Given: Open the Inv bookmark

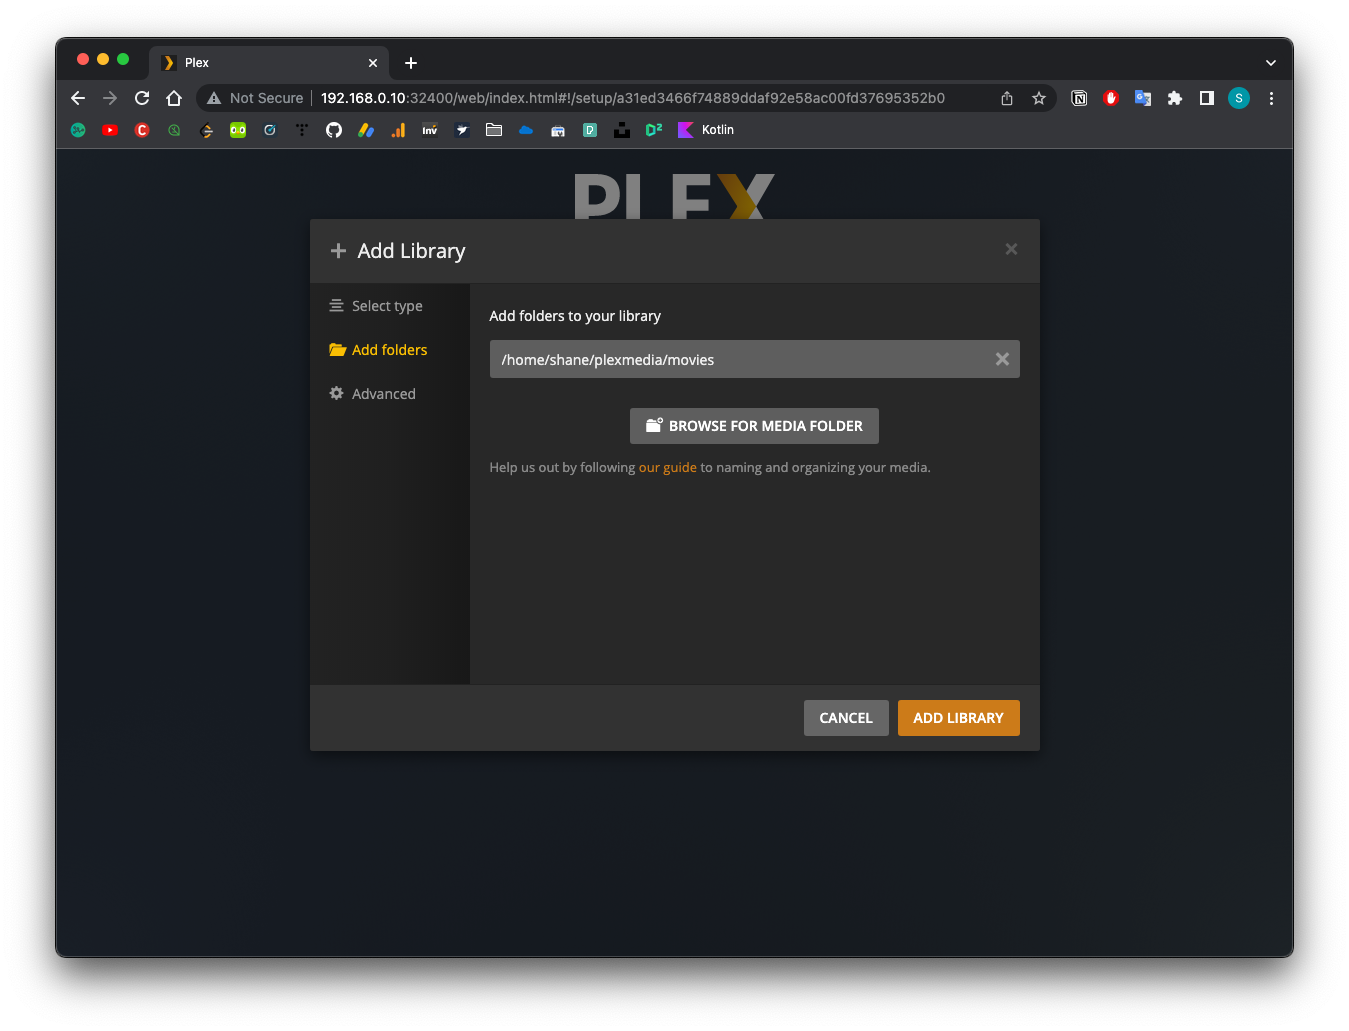Looking at the screenshot, I should pos(430,130).
